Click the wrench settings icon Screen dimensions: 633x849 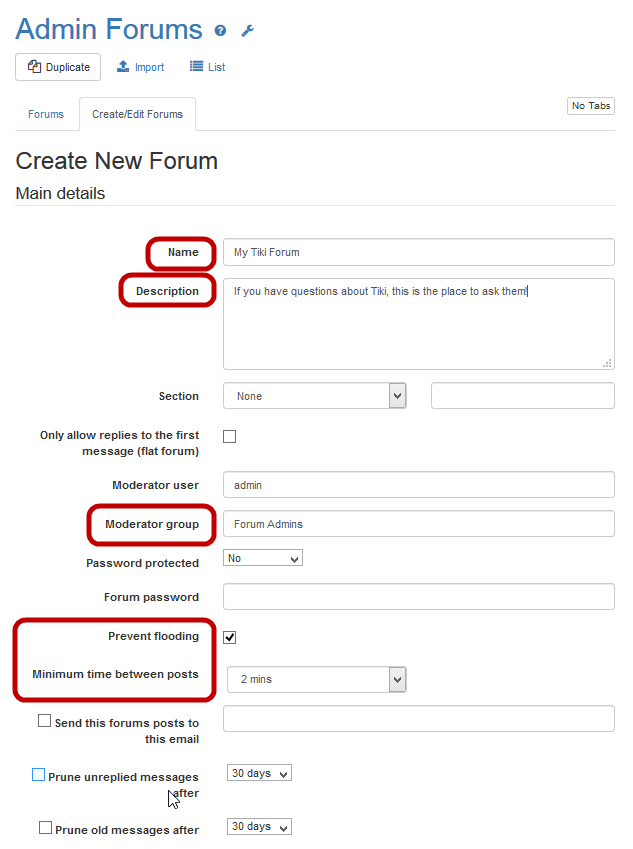tap(248, 31)
